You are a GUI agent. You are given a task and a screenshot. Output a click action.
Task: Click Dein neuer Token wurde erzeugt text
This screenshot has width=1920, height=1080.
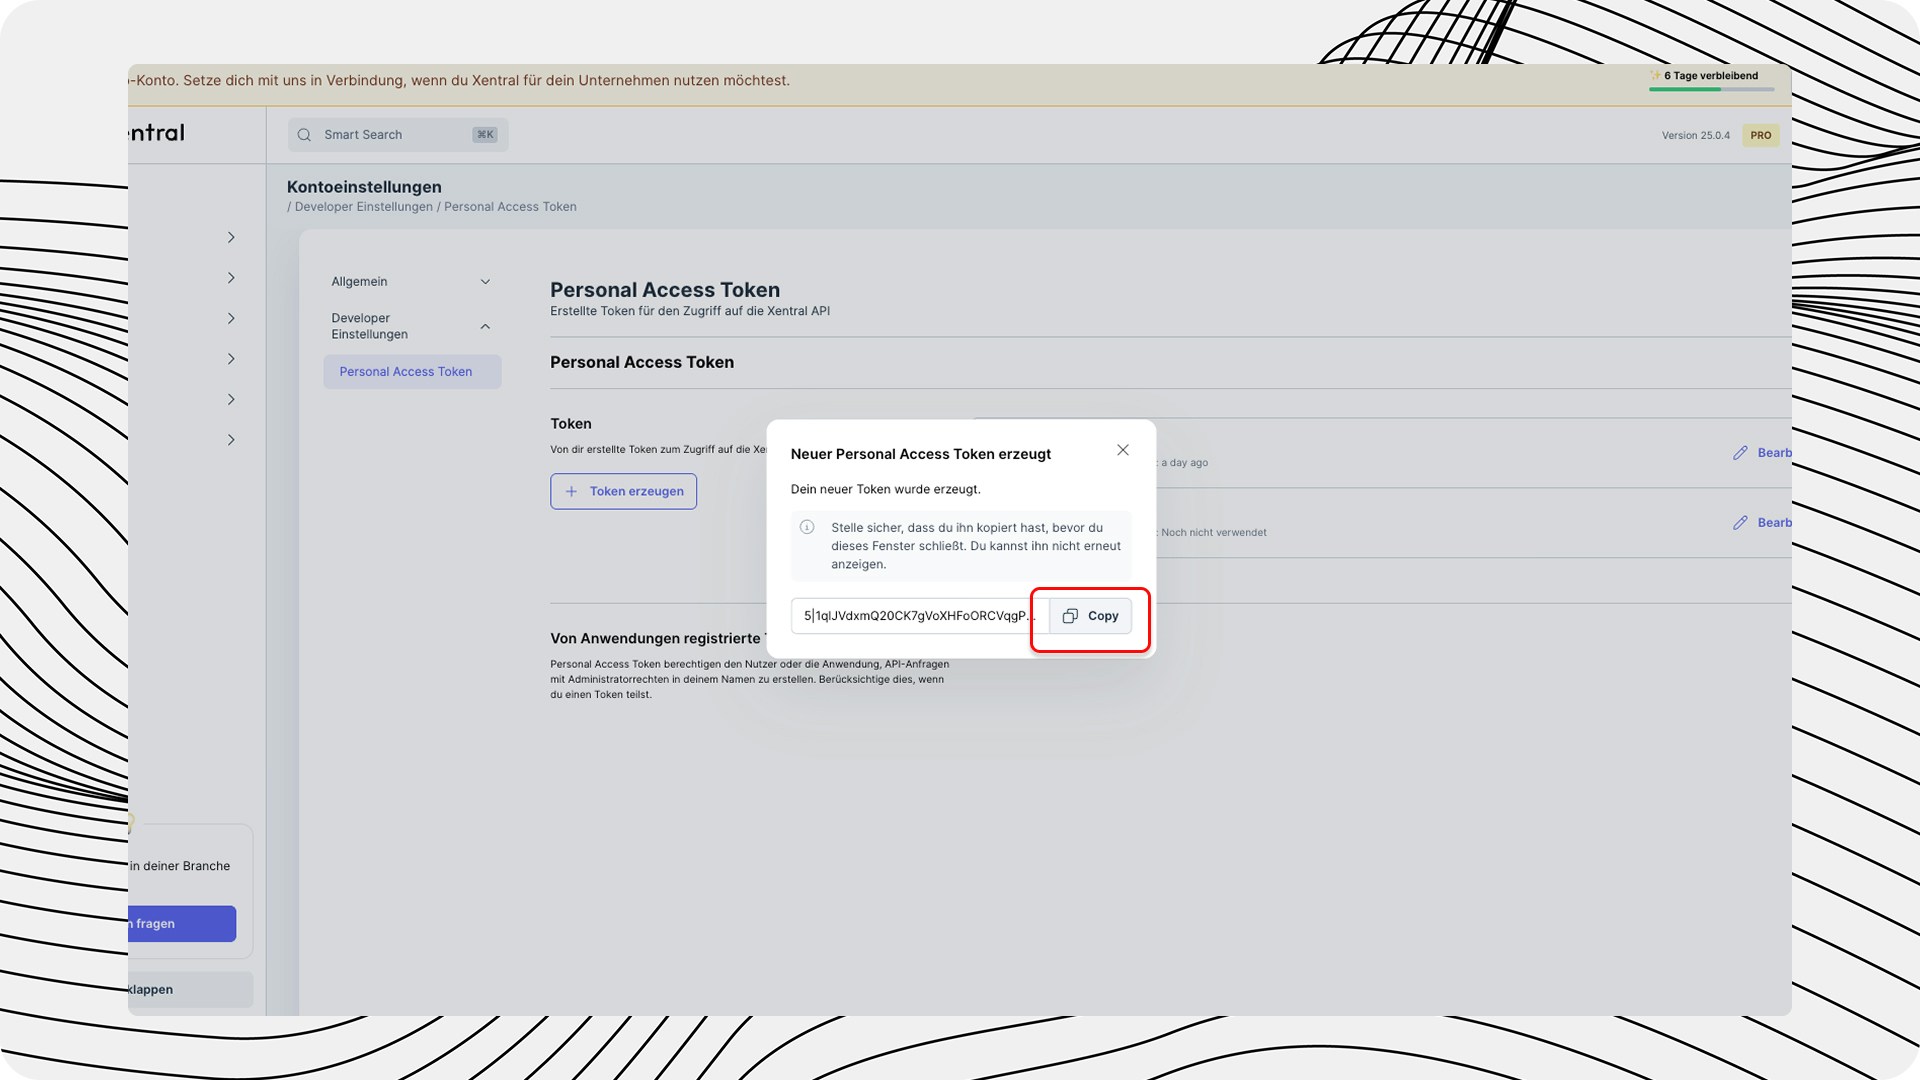click(x=885, y=489)
